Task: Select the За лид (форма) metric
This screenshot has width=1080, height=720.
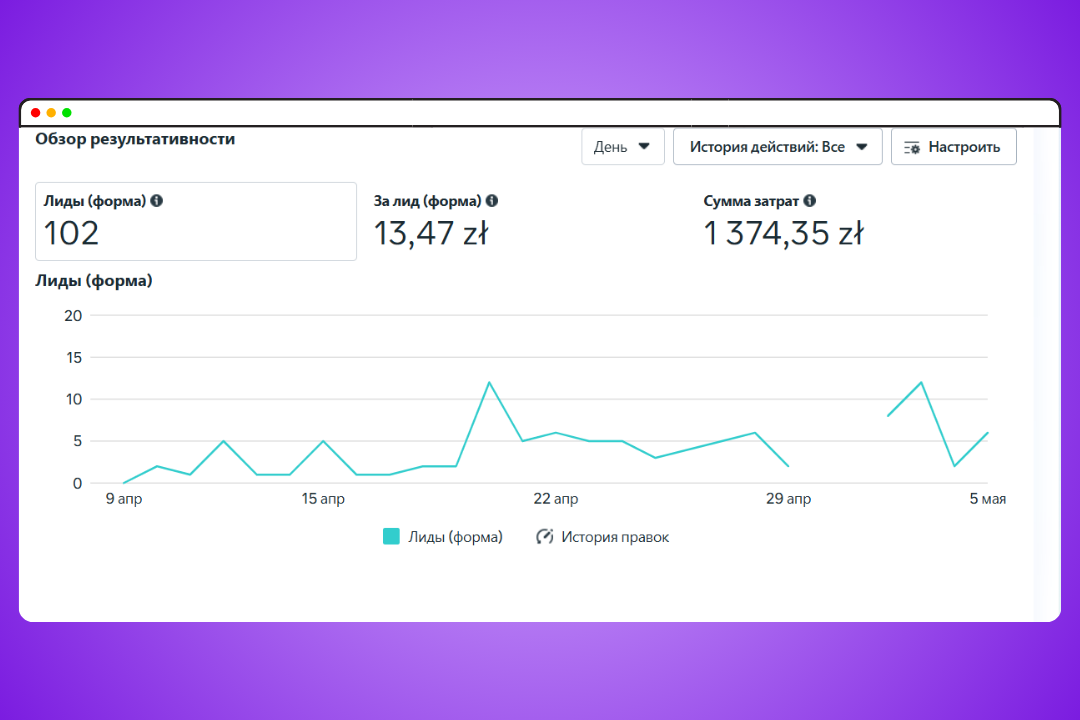Action: (435, 222)
